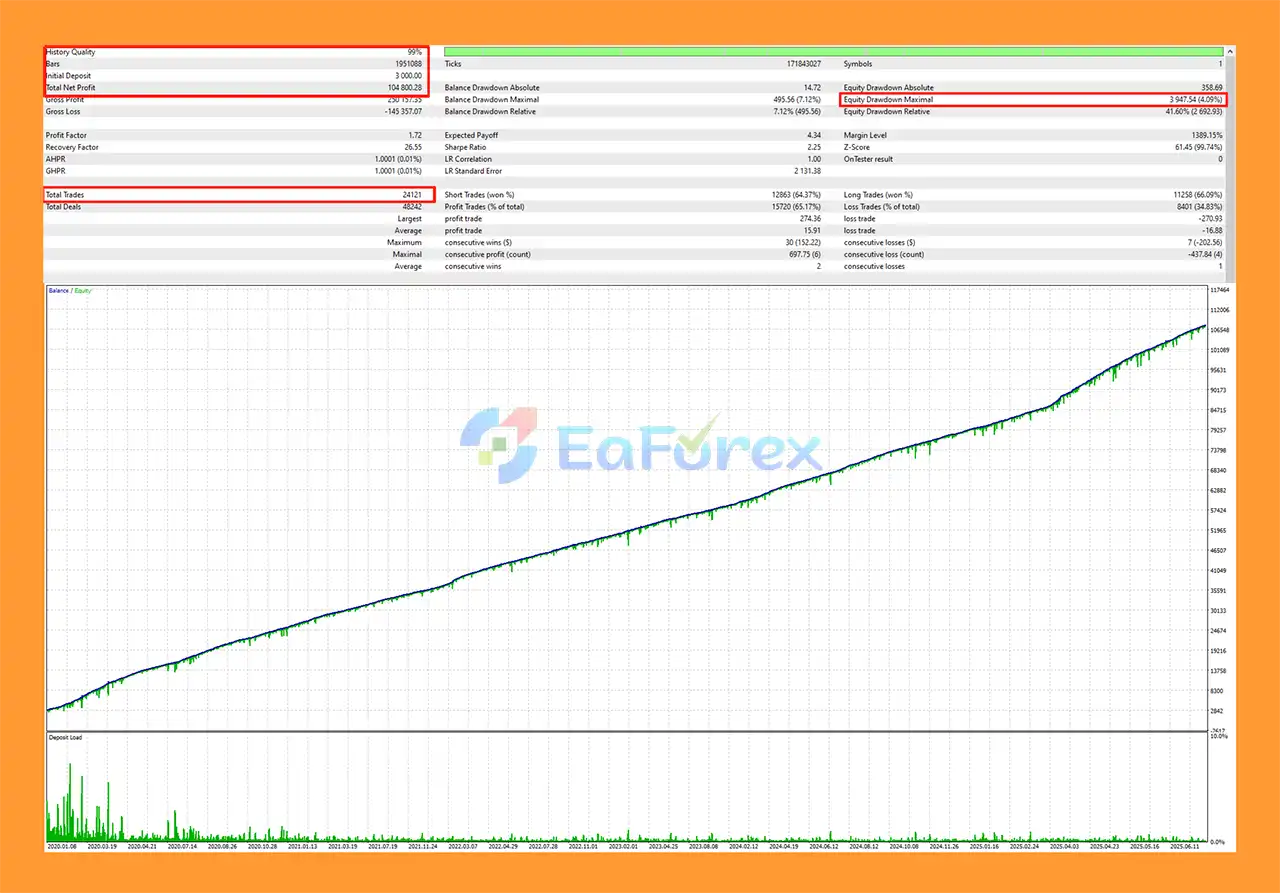Select the consecutive wins value 30 (152.22)

tap(801, 243)
